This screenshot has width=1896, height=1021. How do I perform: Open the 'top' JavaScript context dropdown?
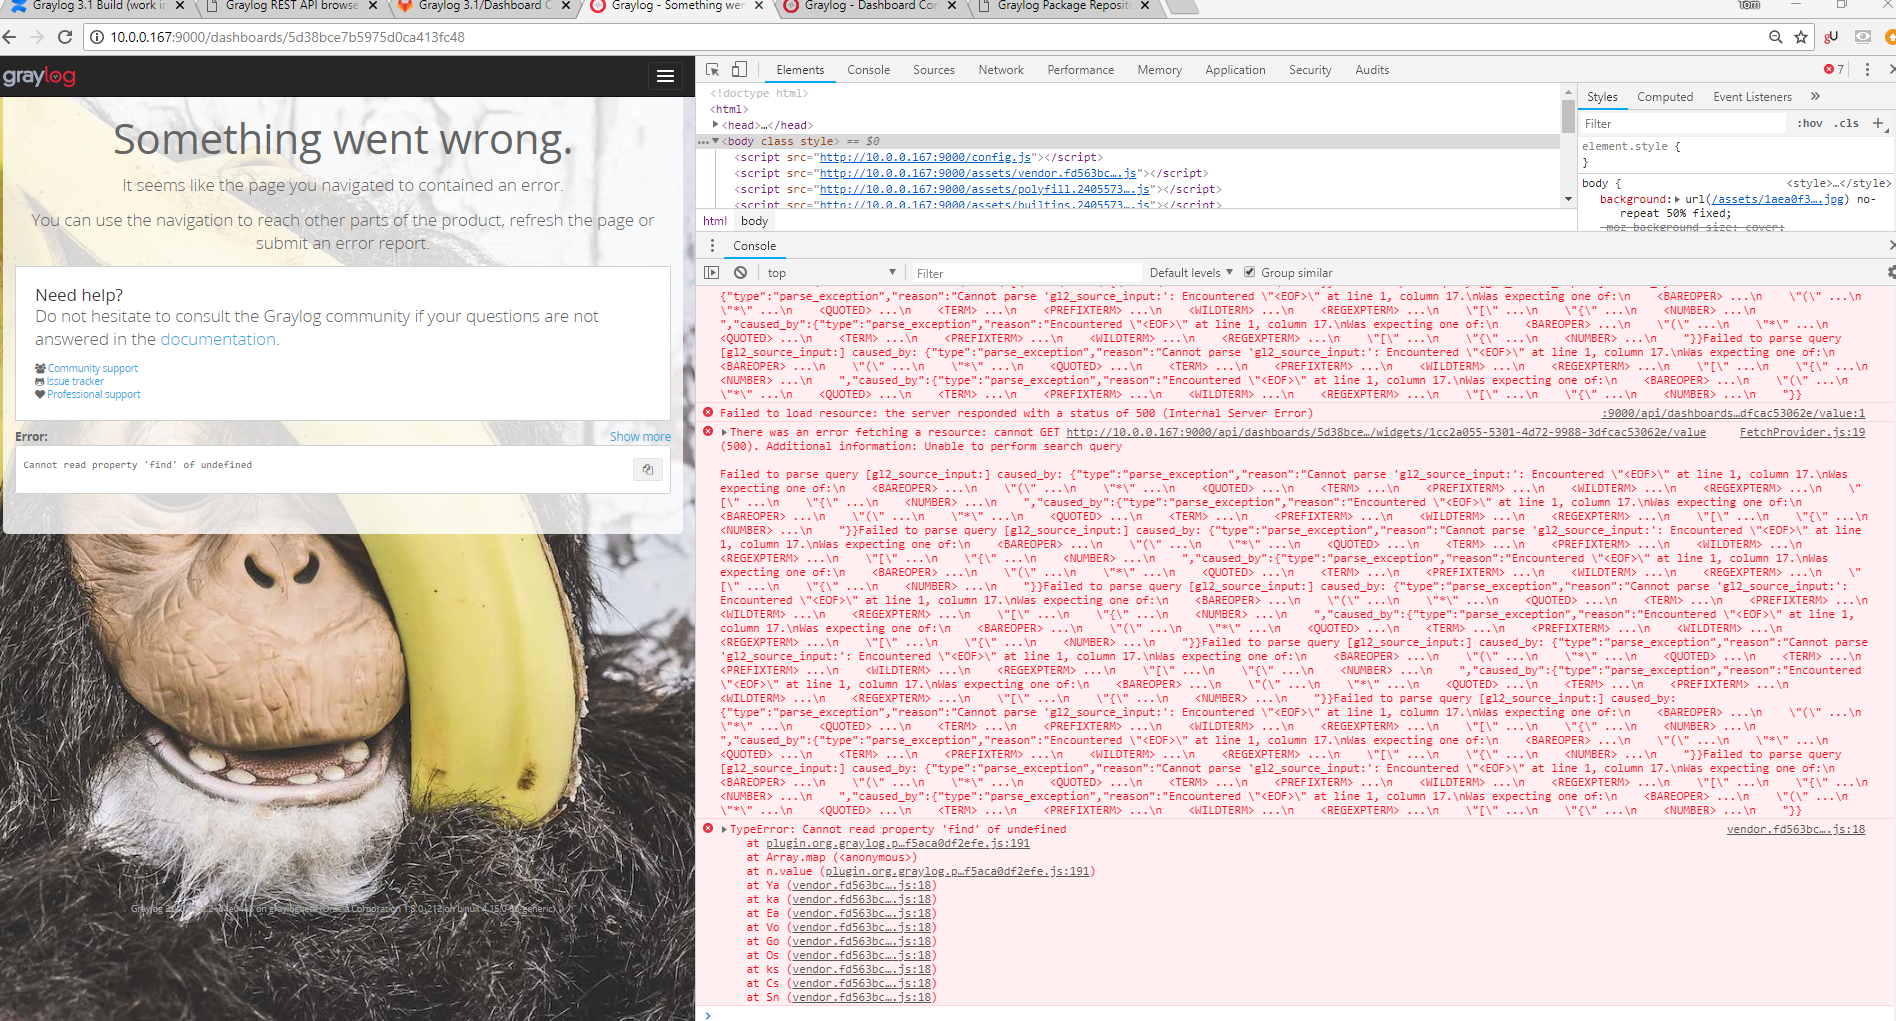[831, 273]
